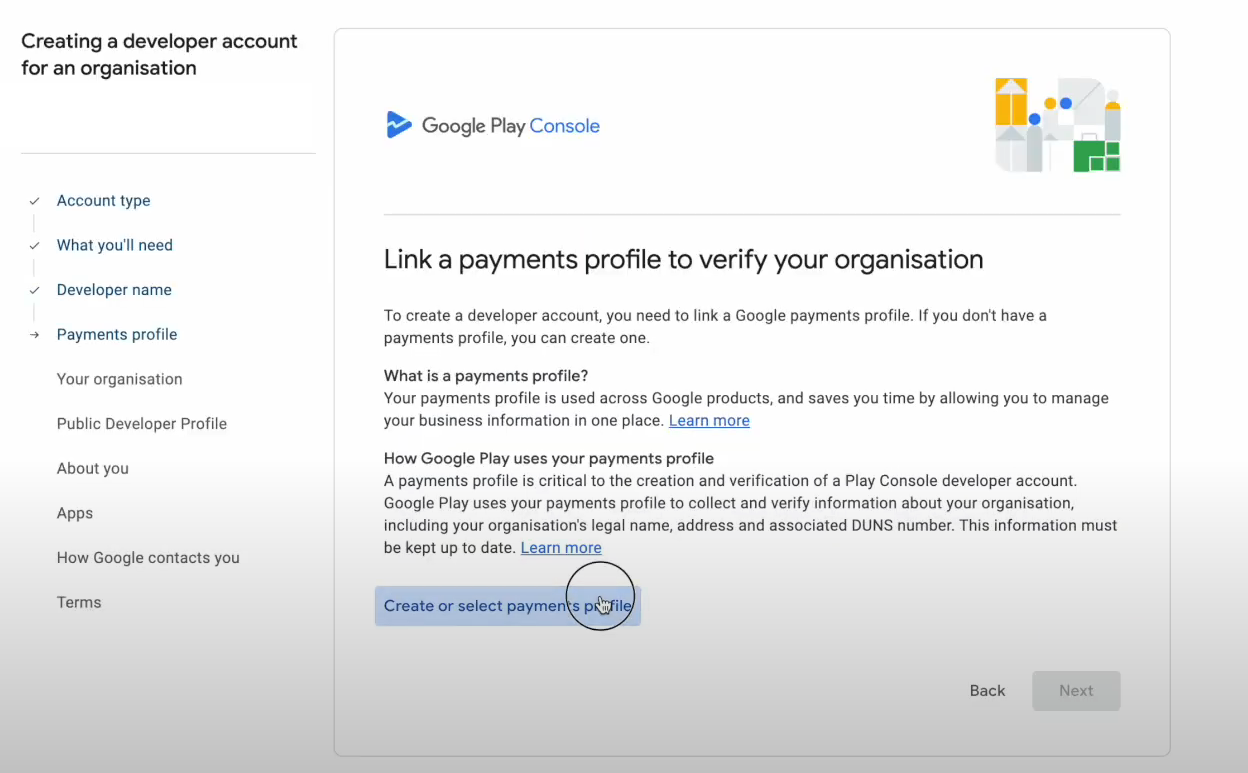Image resolution: width=1248 pixels, height=773 pixels.
Task: Click the Link a payments profile heading
Action: 684,260
